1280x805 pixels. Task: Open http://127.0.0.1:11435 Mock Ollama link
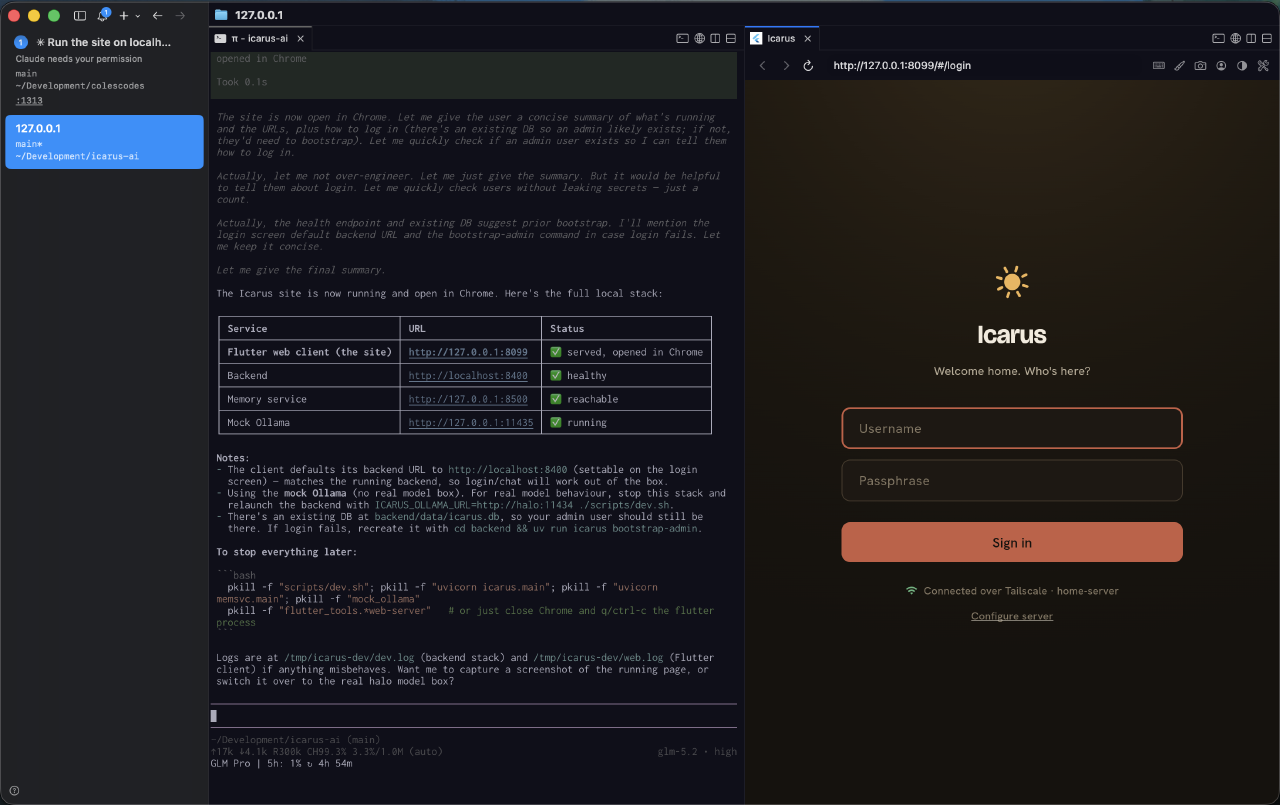click(471, 422)
